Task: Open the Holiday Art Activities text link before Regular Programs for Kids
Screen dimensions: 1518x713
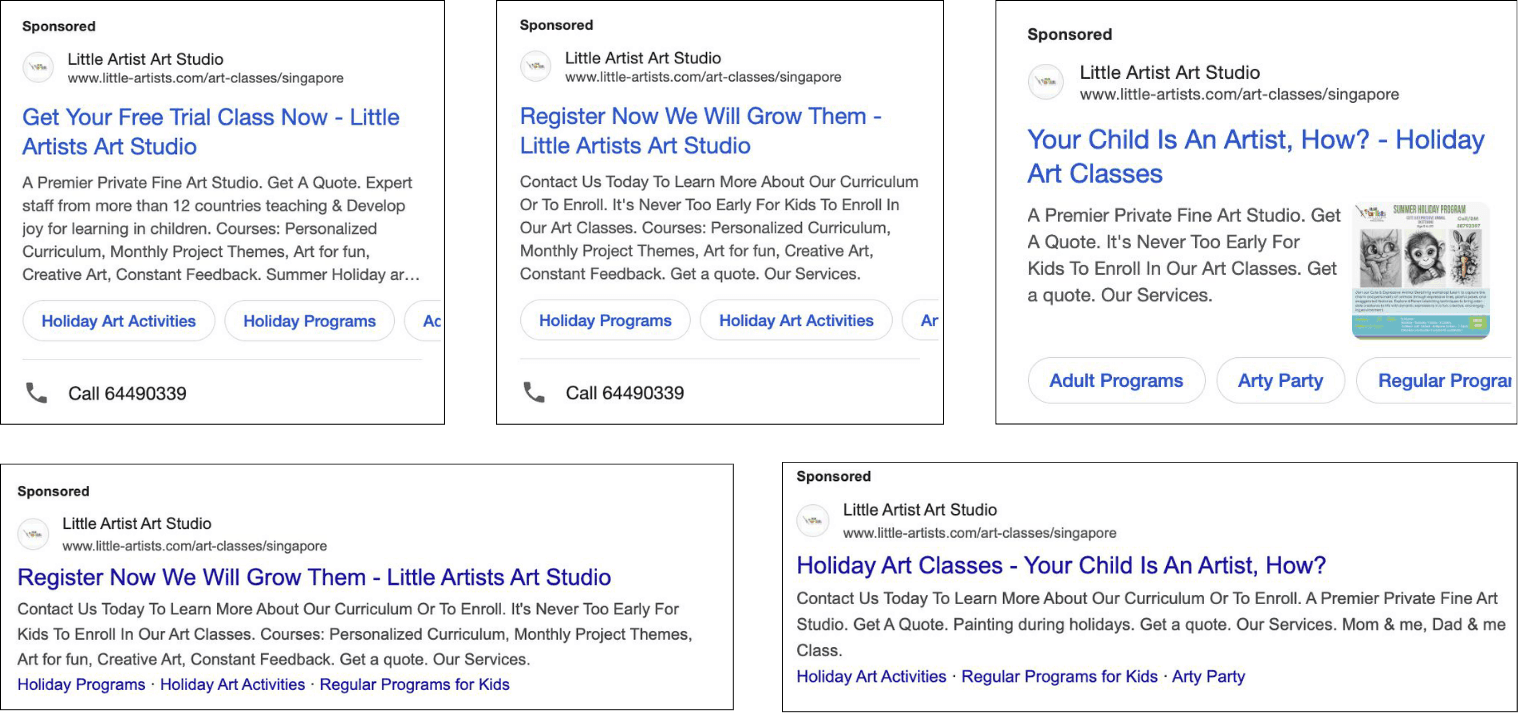Action: (x=871, y=677)
